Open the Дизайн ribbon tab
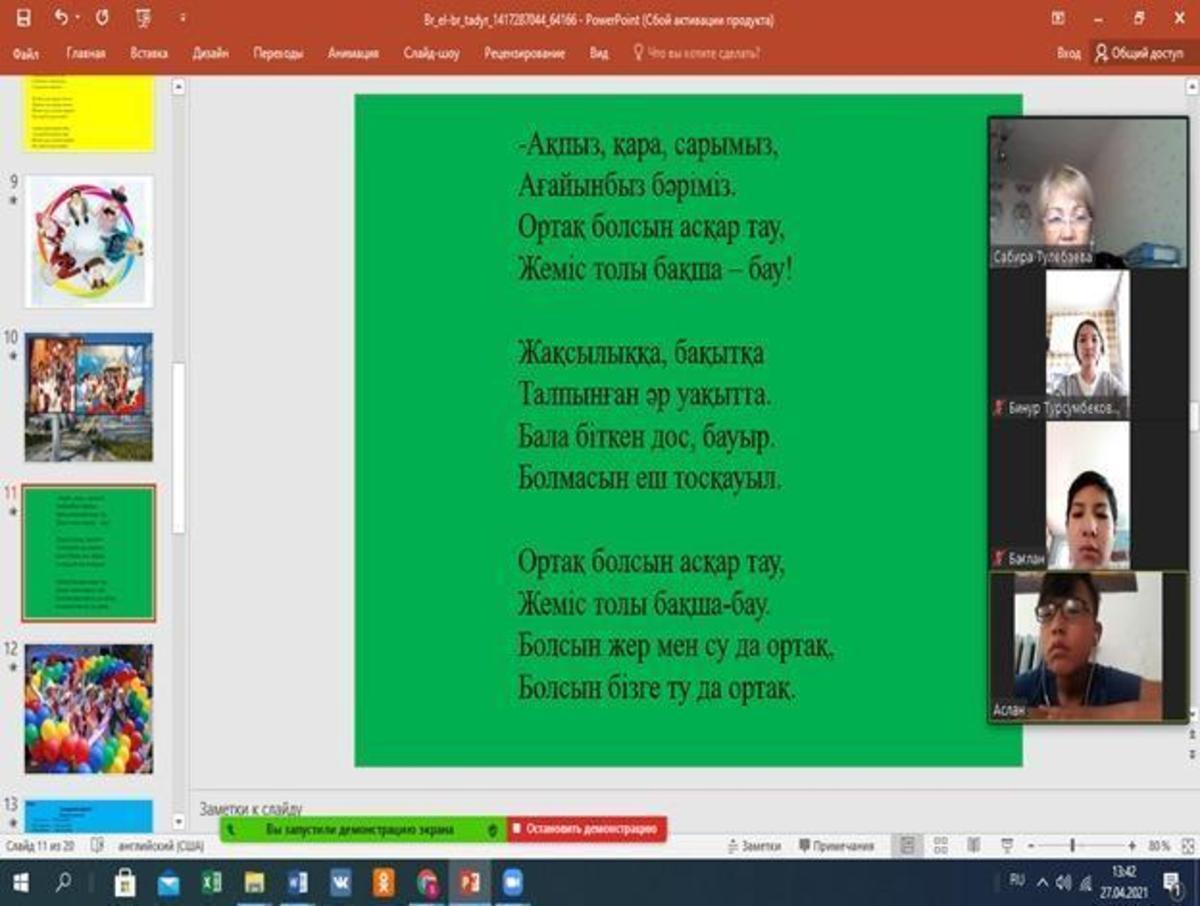 (210, 54)
